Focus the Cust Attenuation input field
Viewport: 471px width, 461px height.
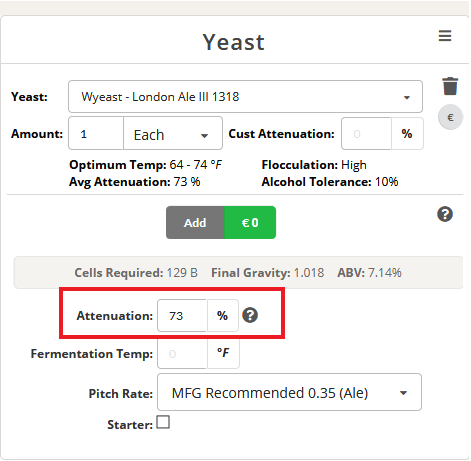(x=366, y=134)
